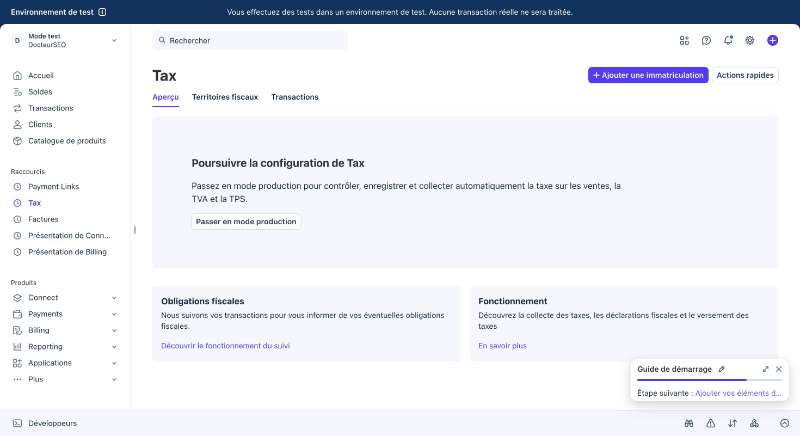Expand the Guide de démarrage panel
Screen dimensions: 800x436
coord(765,369)
